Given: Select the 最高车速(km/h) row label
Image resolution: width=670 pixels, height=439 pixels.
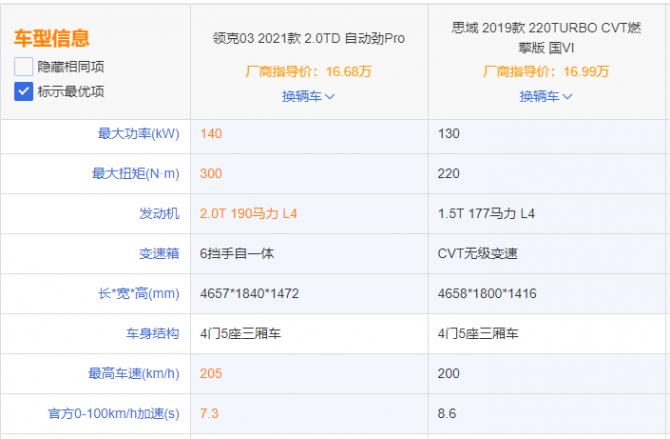Looking at the screenshot, I should (134, 374).
